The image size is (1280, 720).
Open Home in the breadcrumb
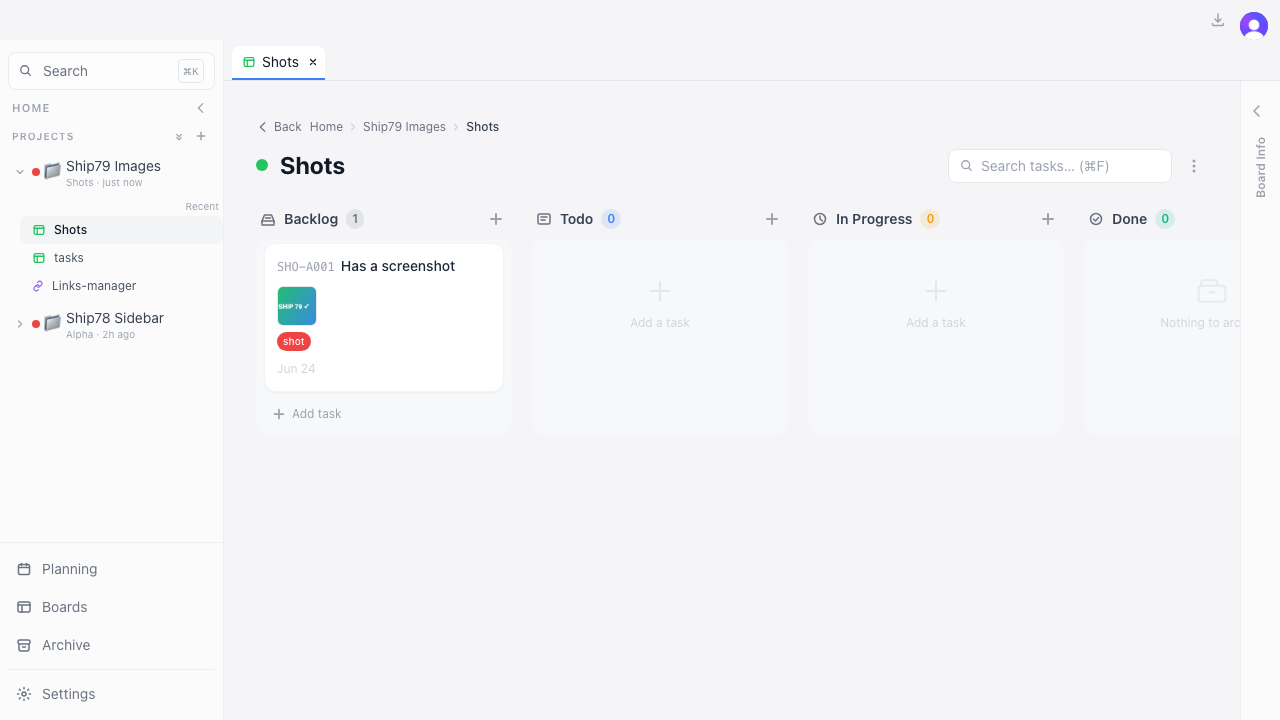click(326, 127)
